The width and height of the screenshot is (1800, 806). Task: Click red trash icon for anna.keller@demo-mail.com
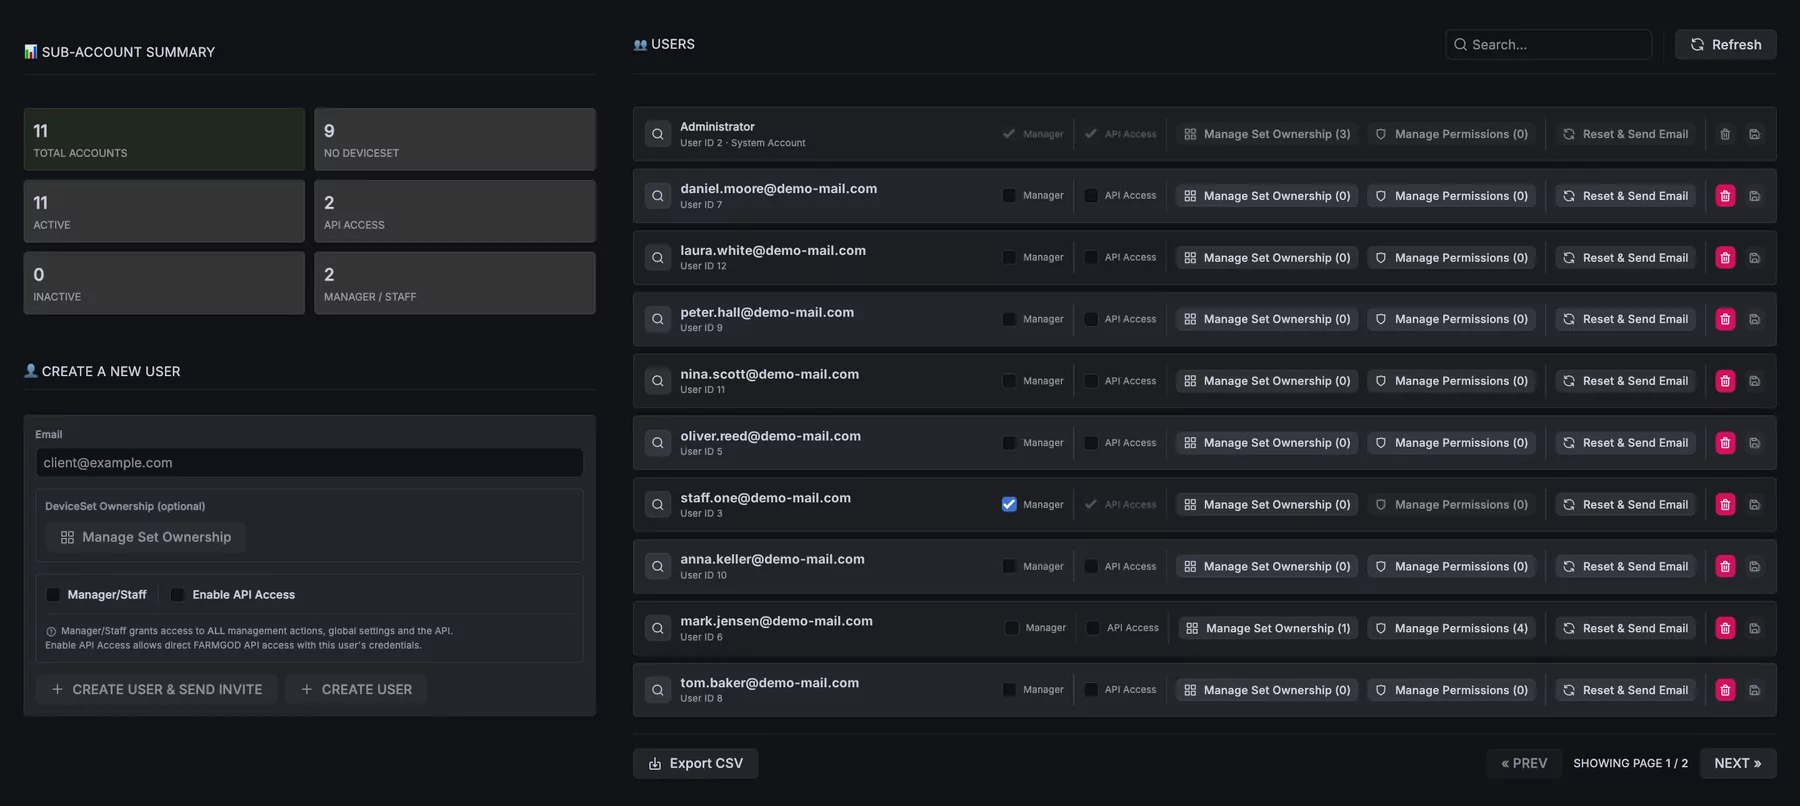(1725, 566)
